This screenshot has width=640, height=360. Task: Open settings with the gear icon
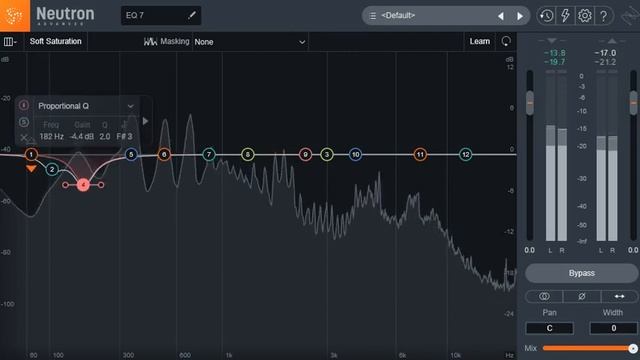coord(584,16)
